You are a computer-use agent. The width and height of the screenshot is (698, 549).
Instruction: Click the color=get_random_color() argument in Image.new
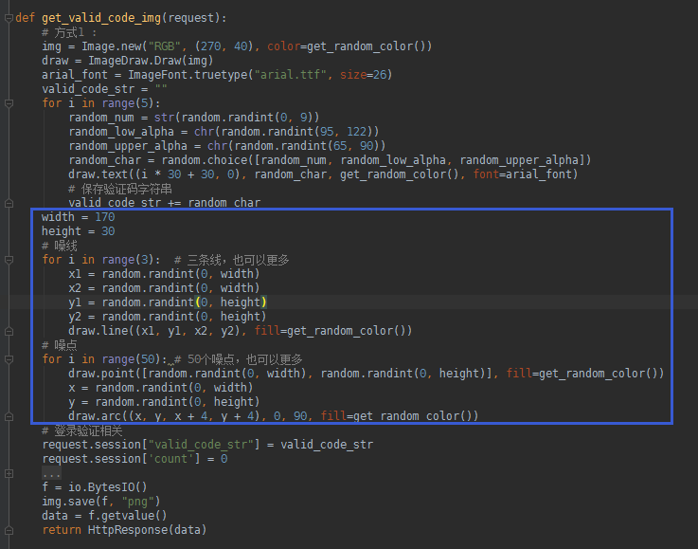346,46
